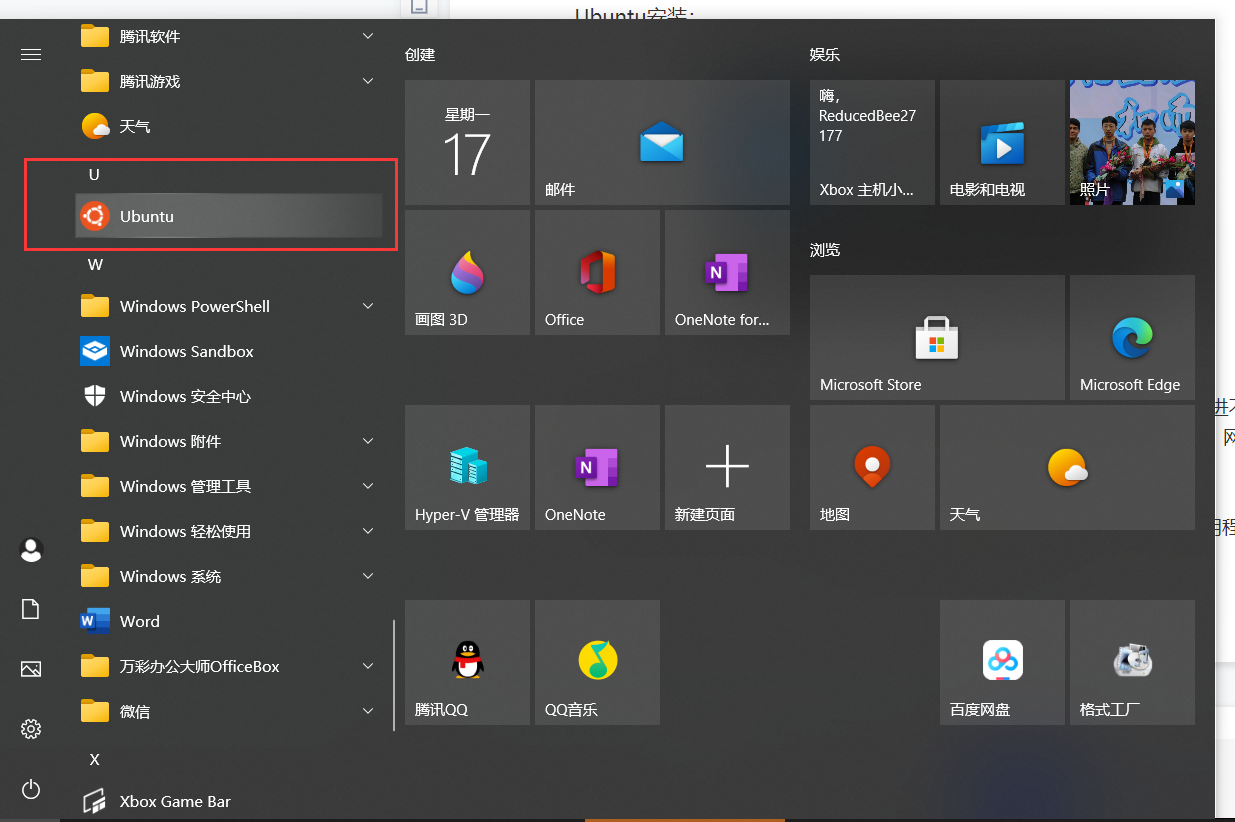Expand the 微信 folder
The height and width of the screenshot is (822, 1235).
coord(229,711)
